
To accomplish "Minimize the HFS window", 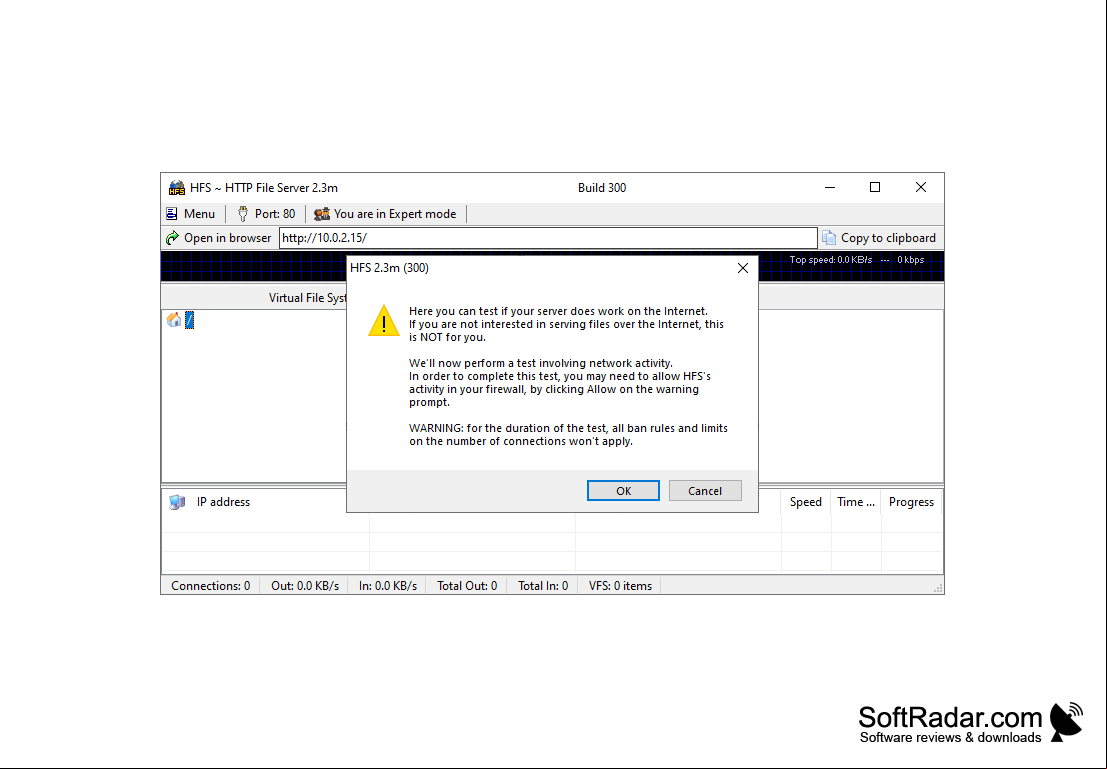I will [x=830, y=187].
